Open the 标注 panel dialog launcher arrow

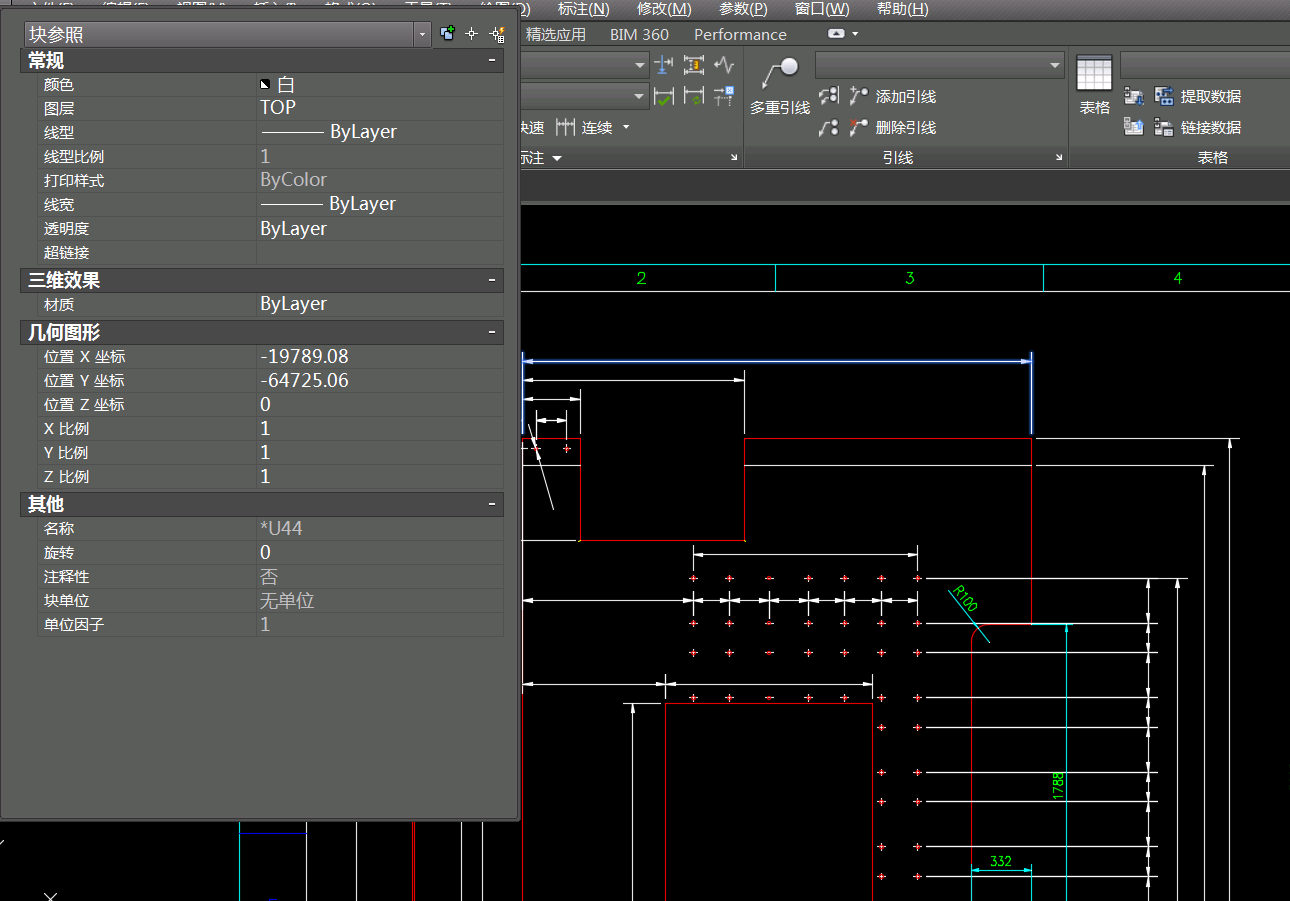coord(734,158)
